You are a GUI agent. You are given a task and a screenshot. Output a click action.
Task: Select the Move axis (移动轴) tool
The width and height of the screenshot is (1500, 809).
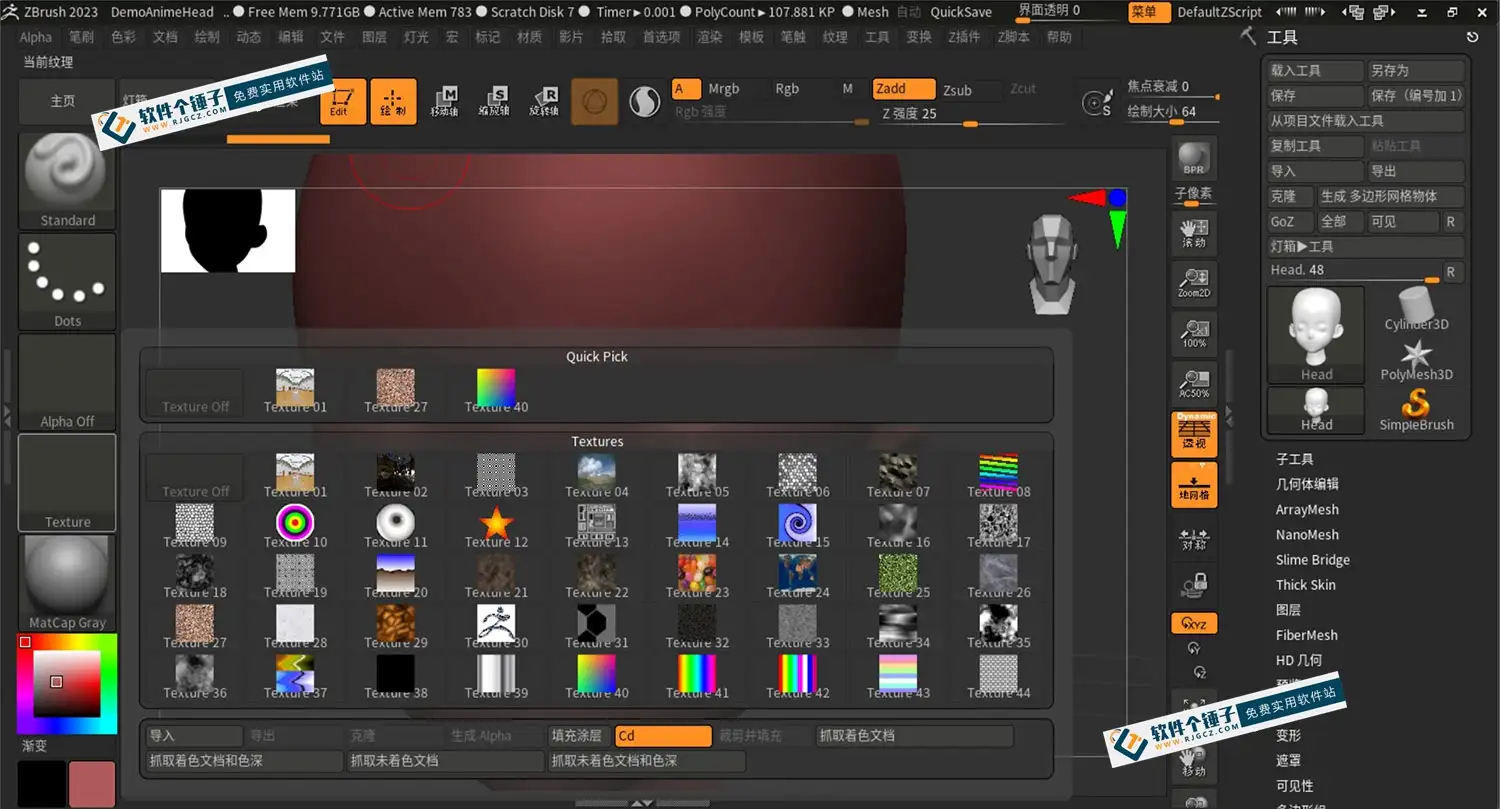pos(444,101)
